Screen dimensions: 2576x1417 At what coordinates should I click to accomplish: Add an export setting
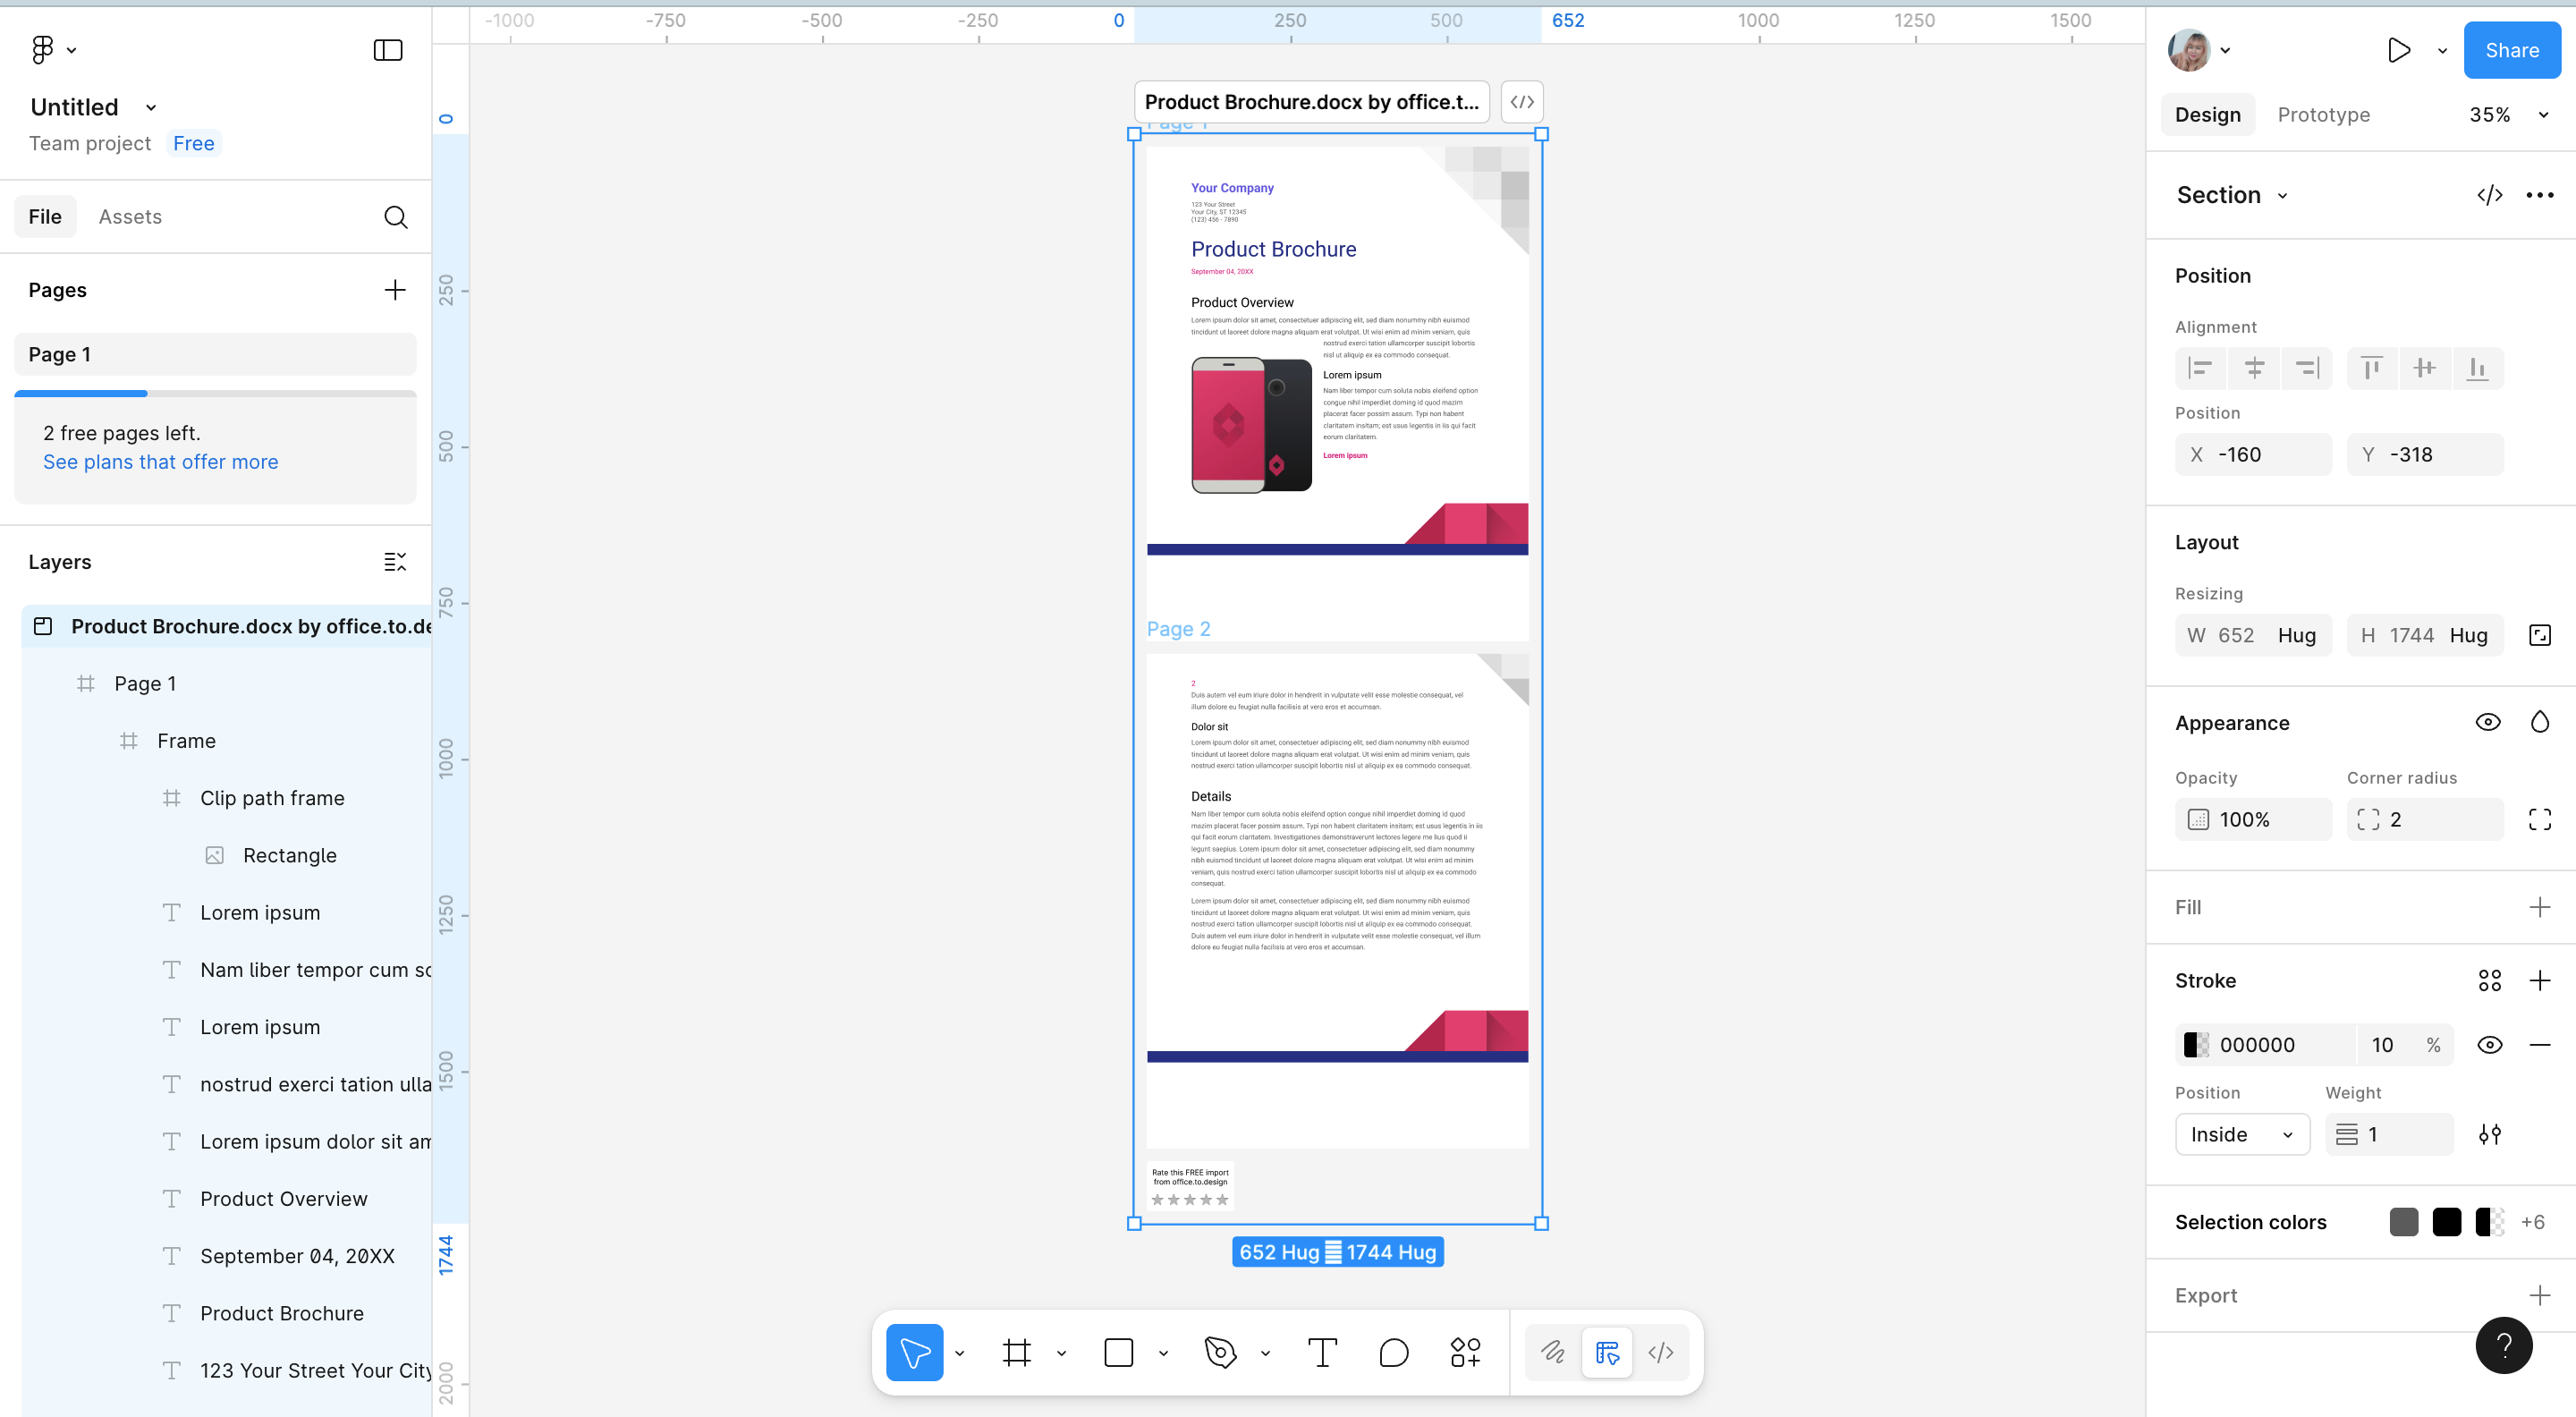(x=2540, y=1295)
